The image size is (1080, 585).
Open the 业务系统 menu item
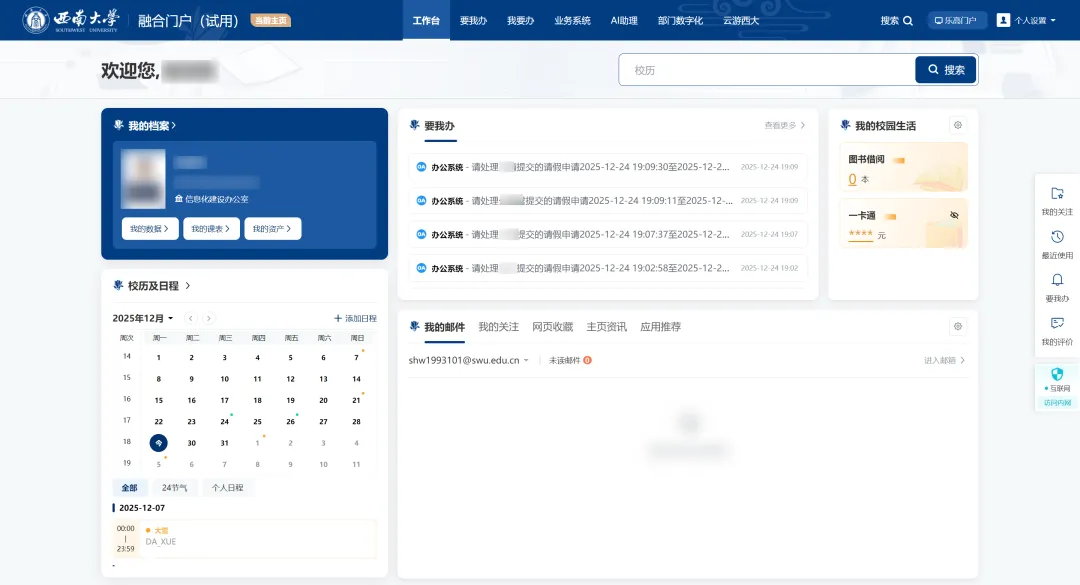572,19
